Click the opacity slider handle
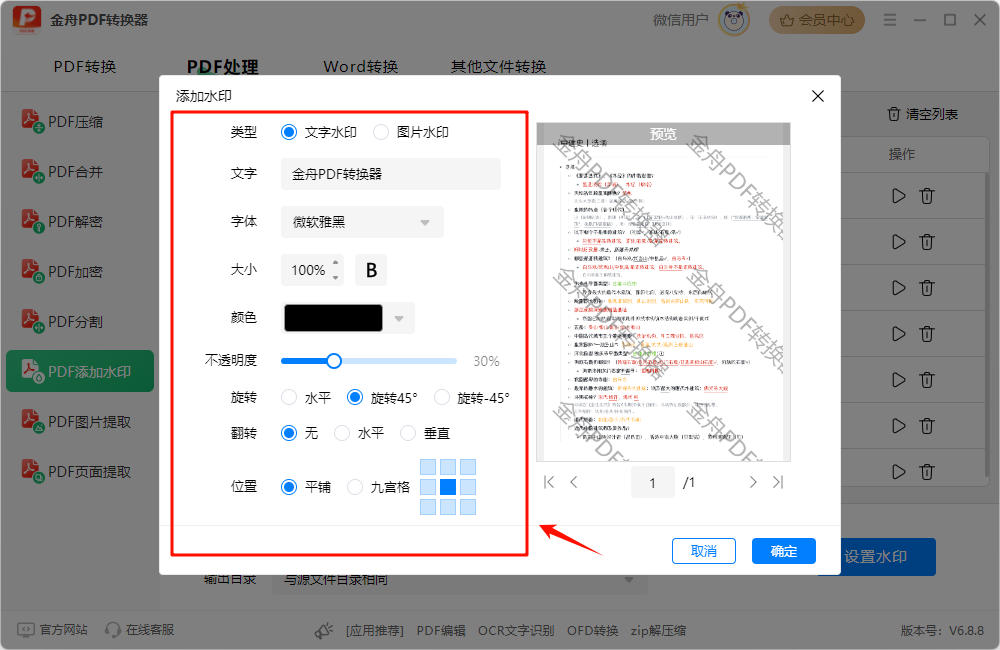This screenshot has height=650, width=1000. pyautogui.click(x=334, y=361)
